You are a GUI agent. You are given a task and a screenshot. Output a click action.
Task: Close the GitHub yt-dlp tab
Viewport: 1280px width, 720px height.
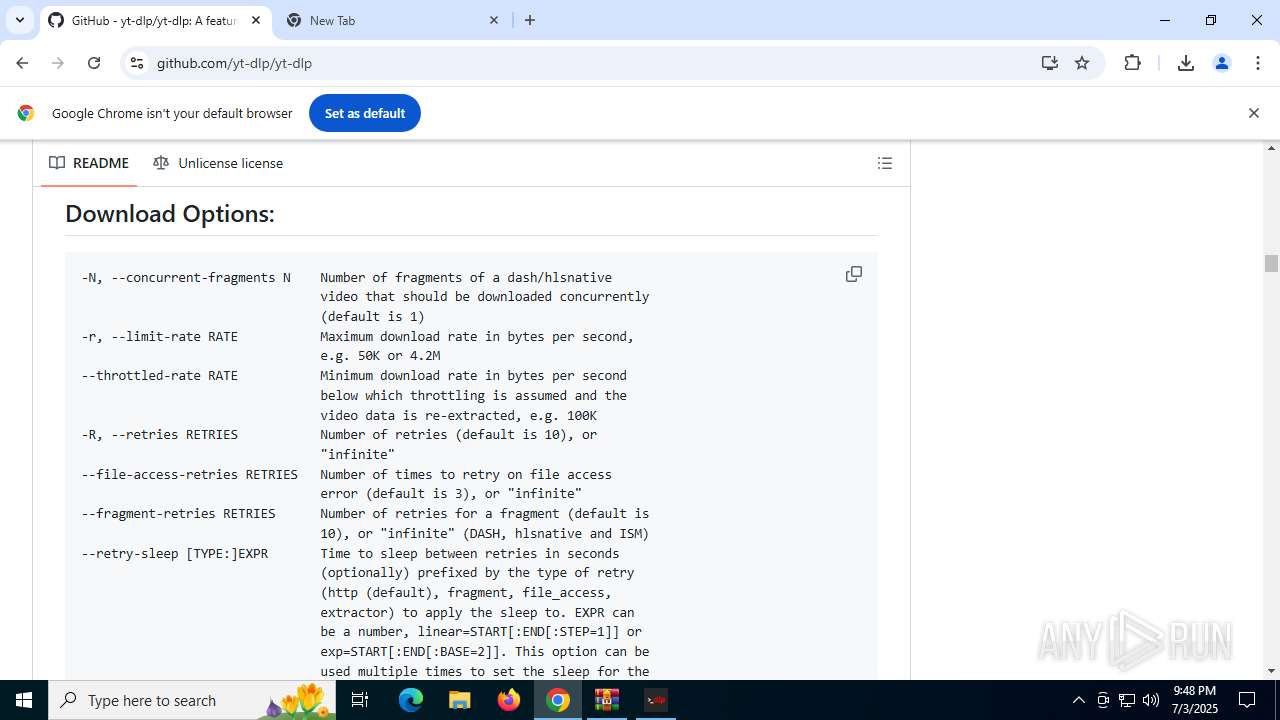pyautogui.click(x=256, y=20)
